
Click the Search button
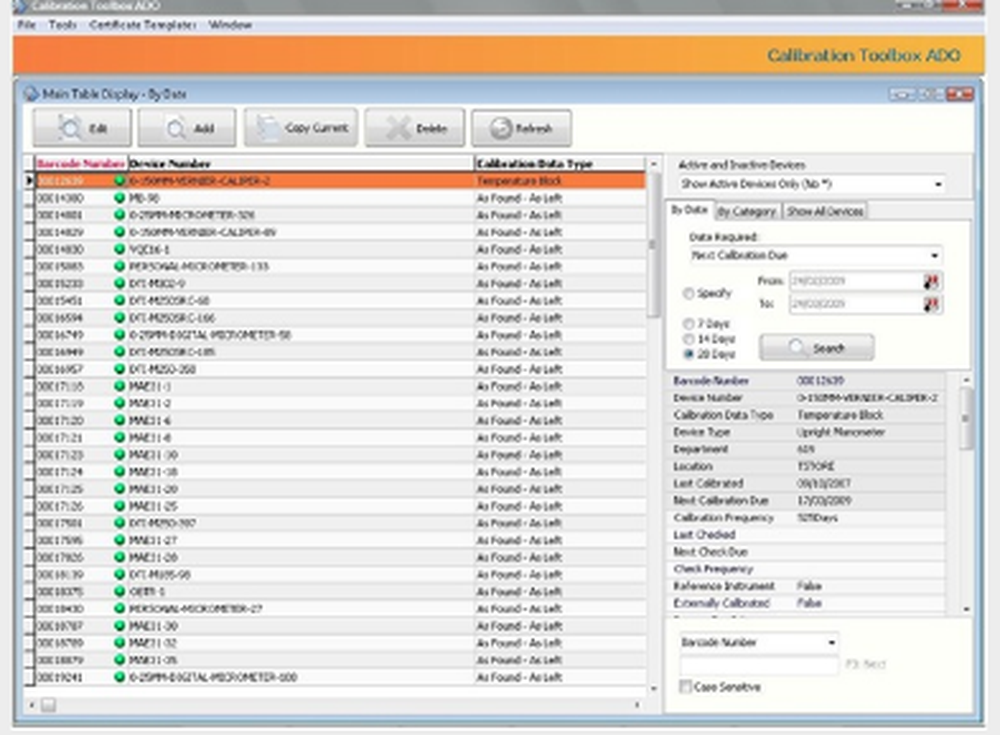(x=816, y=348)
